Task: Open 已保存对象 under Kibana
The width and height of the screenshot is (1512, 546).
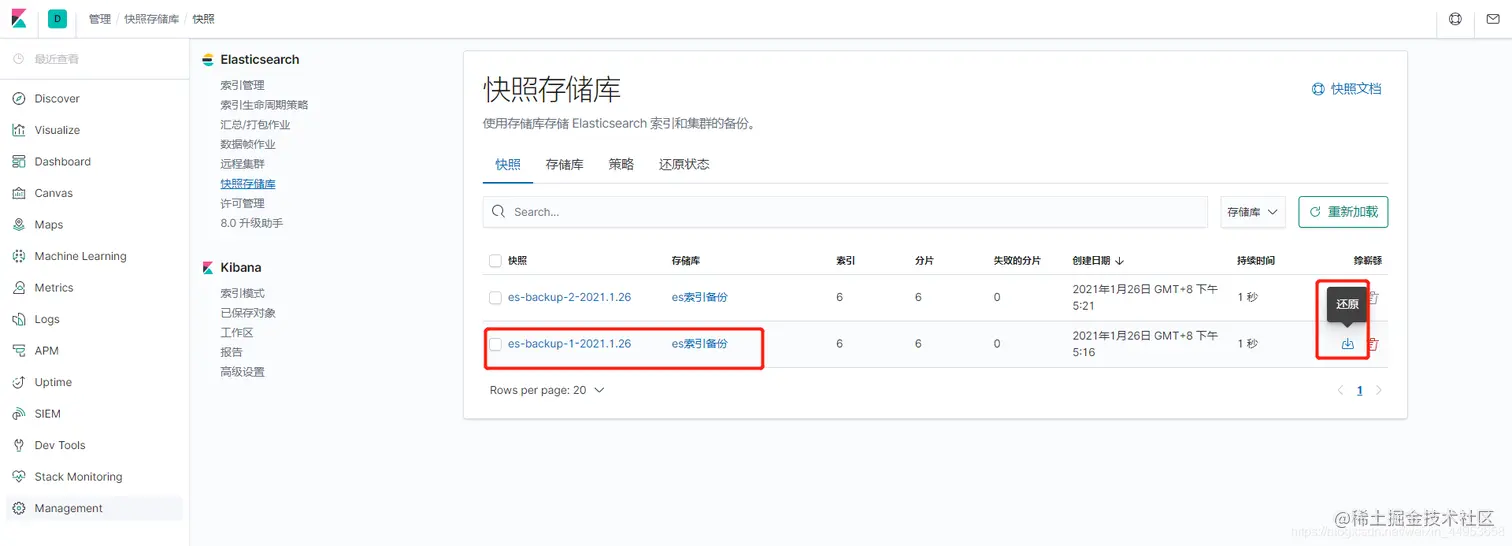Action: click(x=248, y=313)
